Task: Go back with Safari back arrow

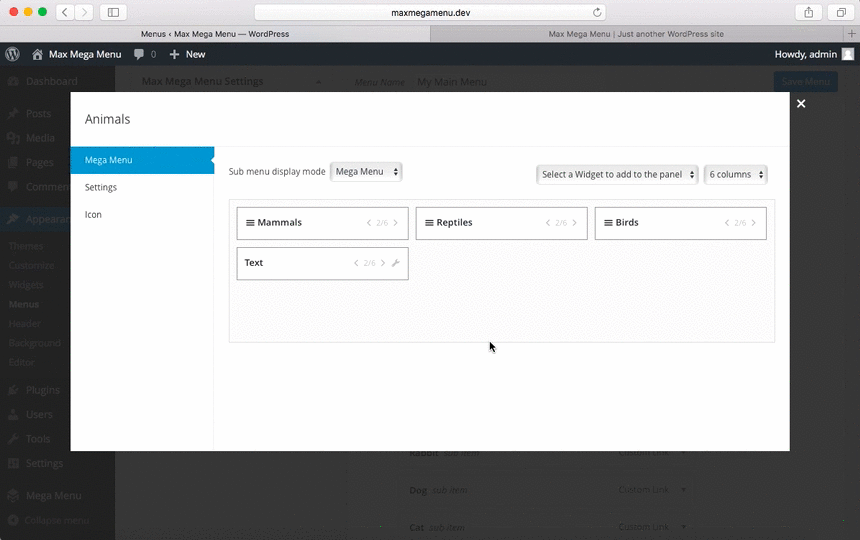Action: (x=65, y=12)
